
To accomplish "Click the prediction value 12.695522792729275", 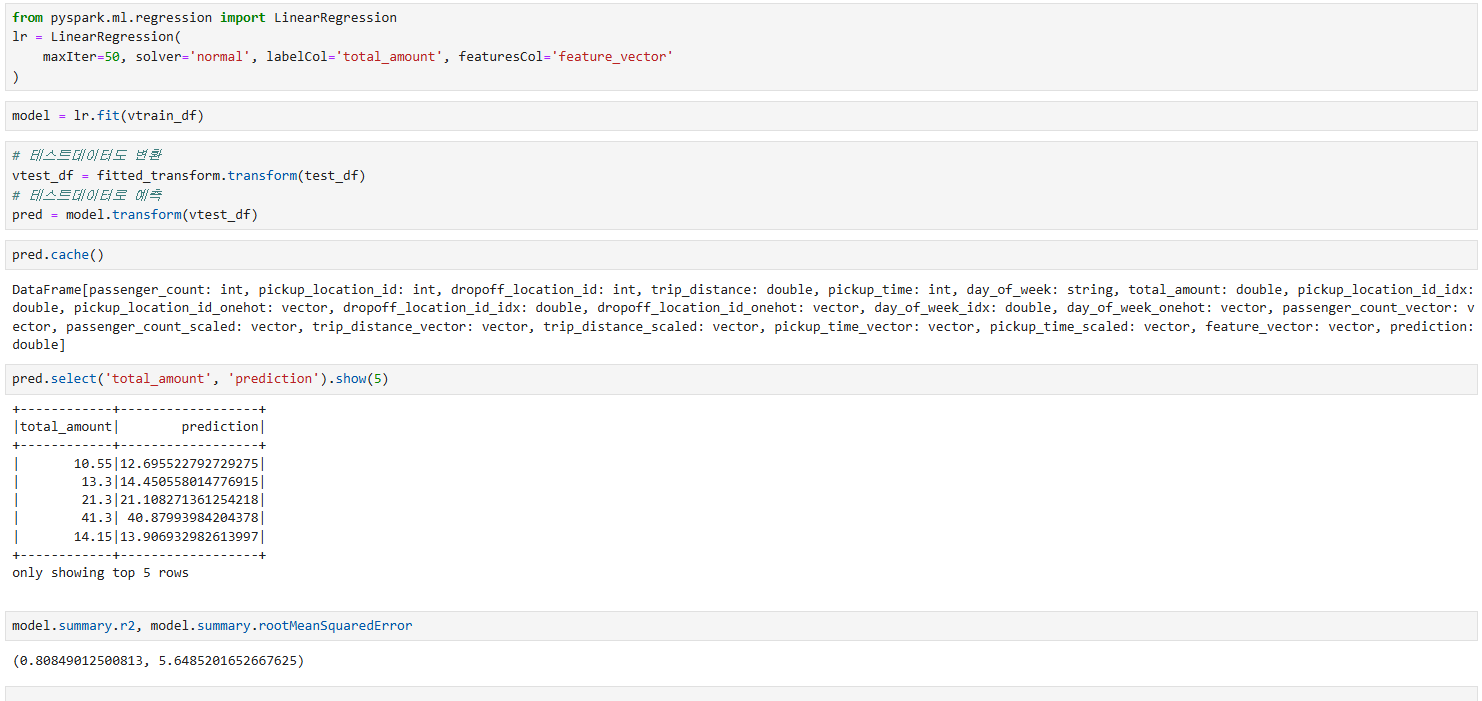I will point(190,463).
